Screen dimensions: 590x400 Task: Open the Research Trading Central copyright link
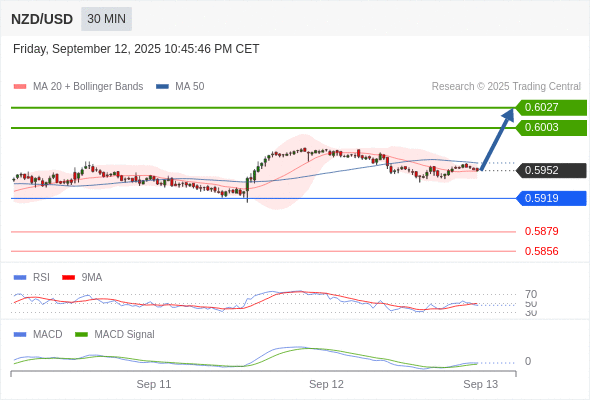pos(506,87)
